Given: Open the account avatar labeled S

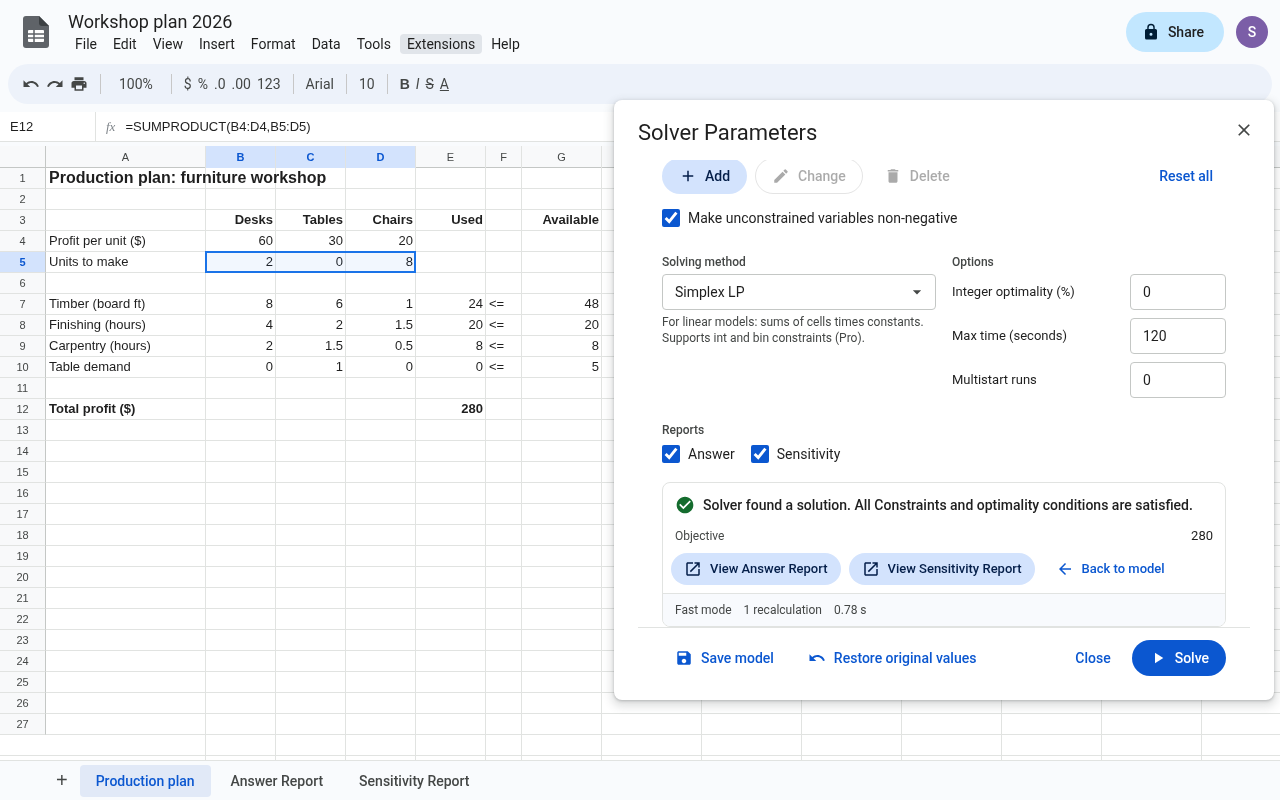Looking at the screenshot, I should click(1252, 32).
